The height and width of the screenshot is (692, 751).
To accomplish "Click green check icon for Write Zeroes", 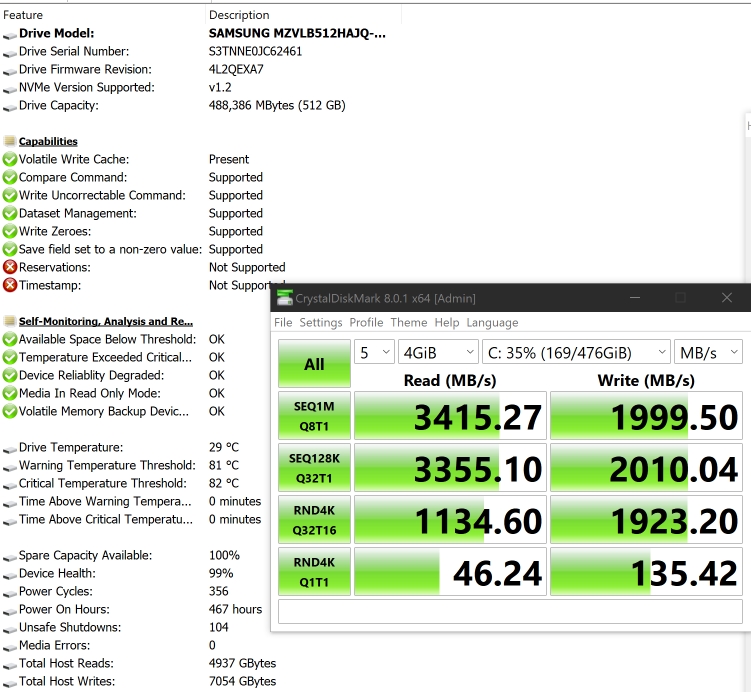I will coord(10,231).
